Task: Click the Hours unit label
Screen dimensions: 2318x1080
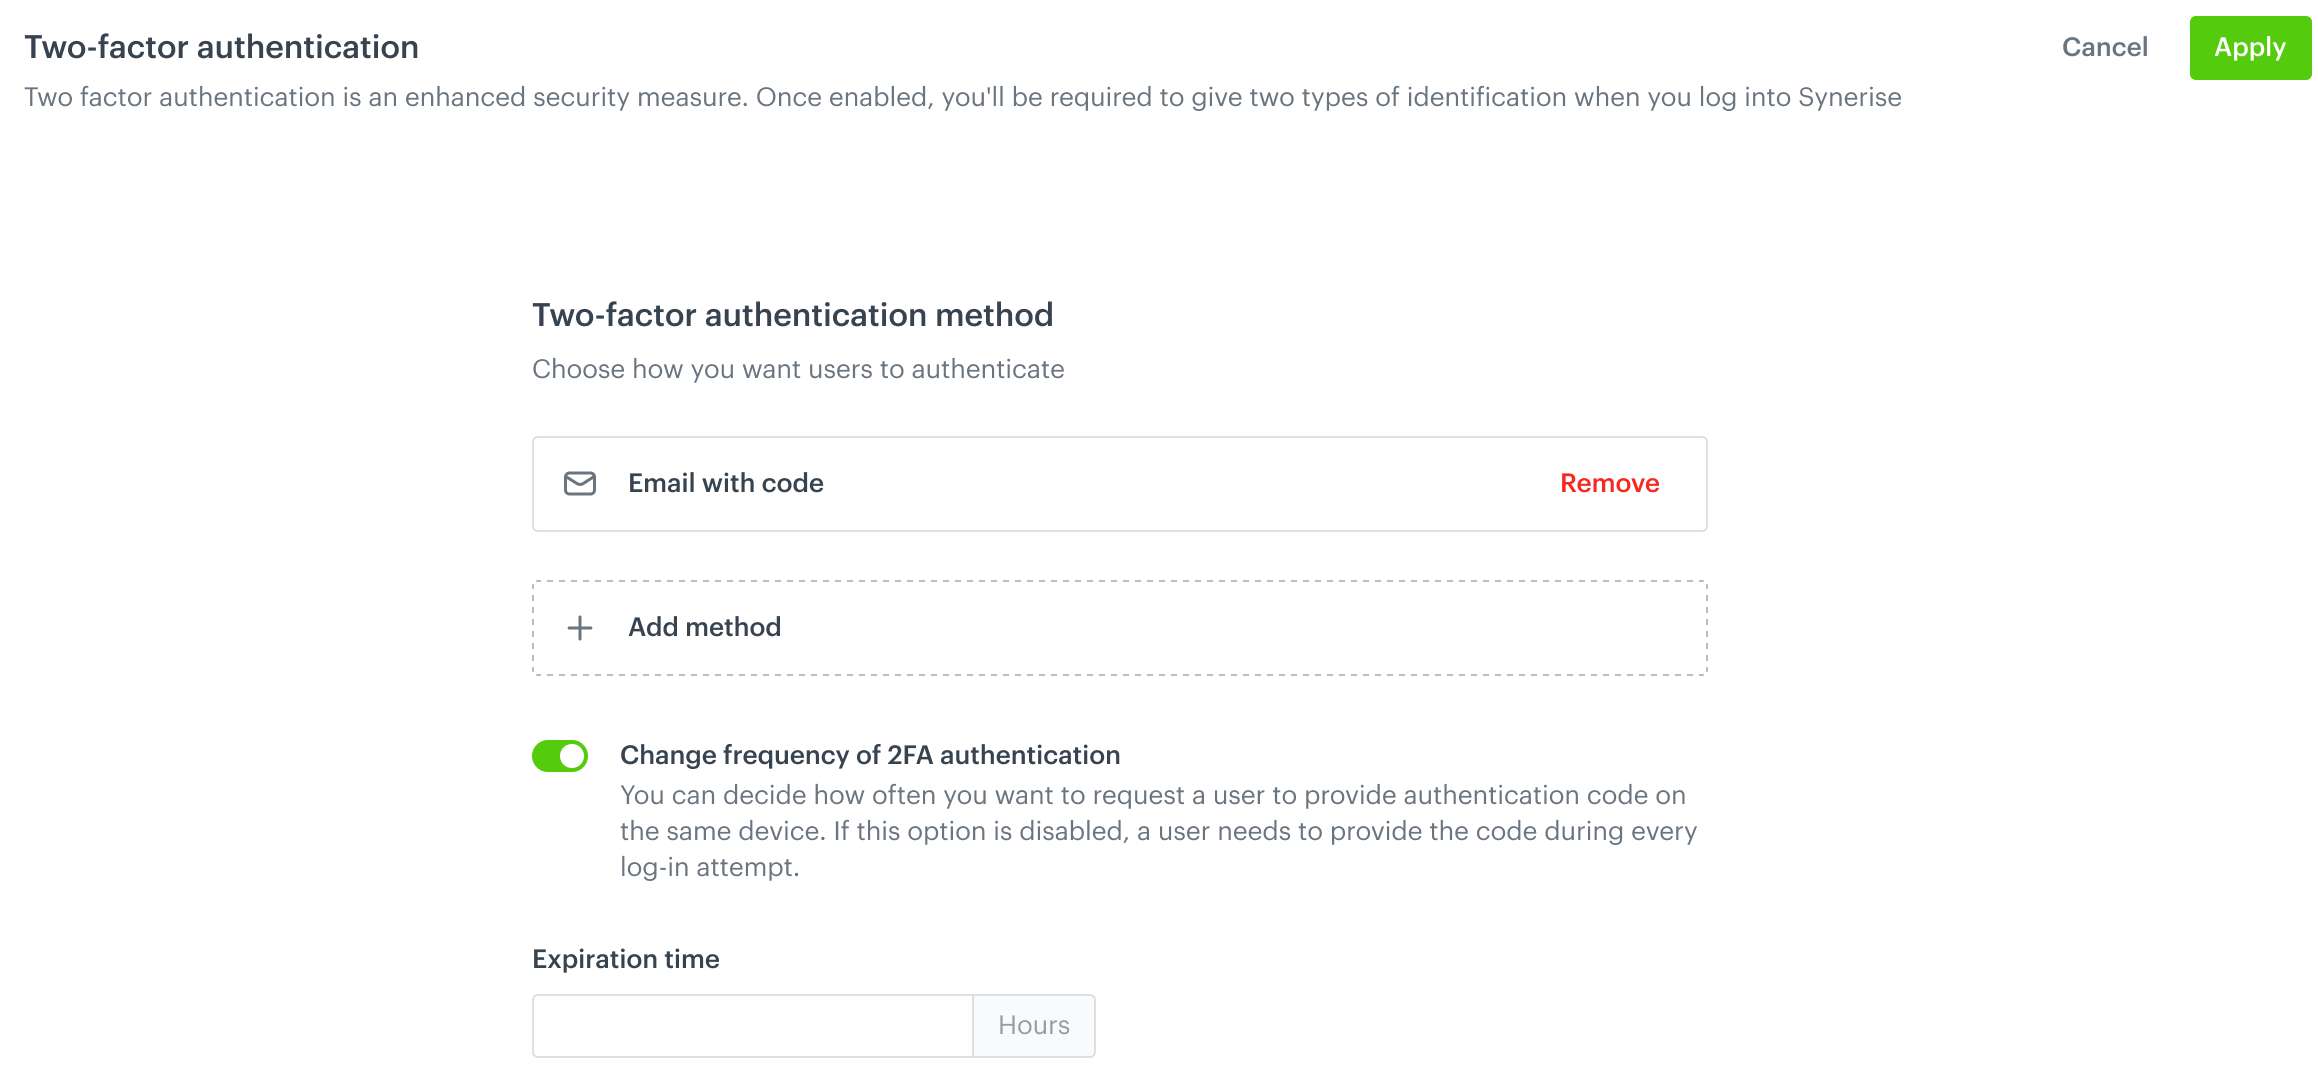Action: tap(1032, 1025)
